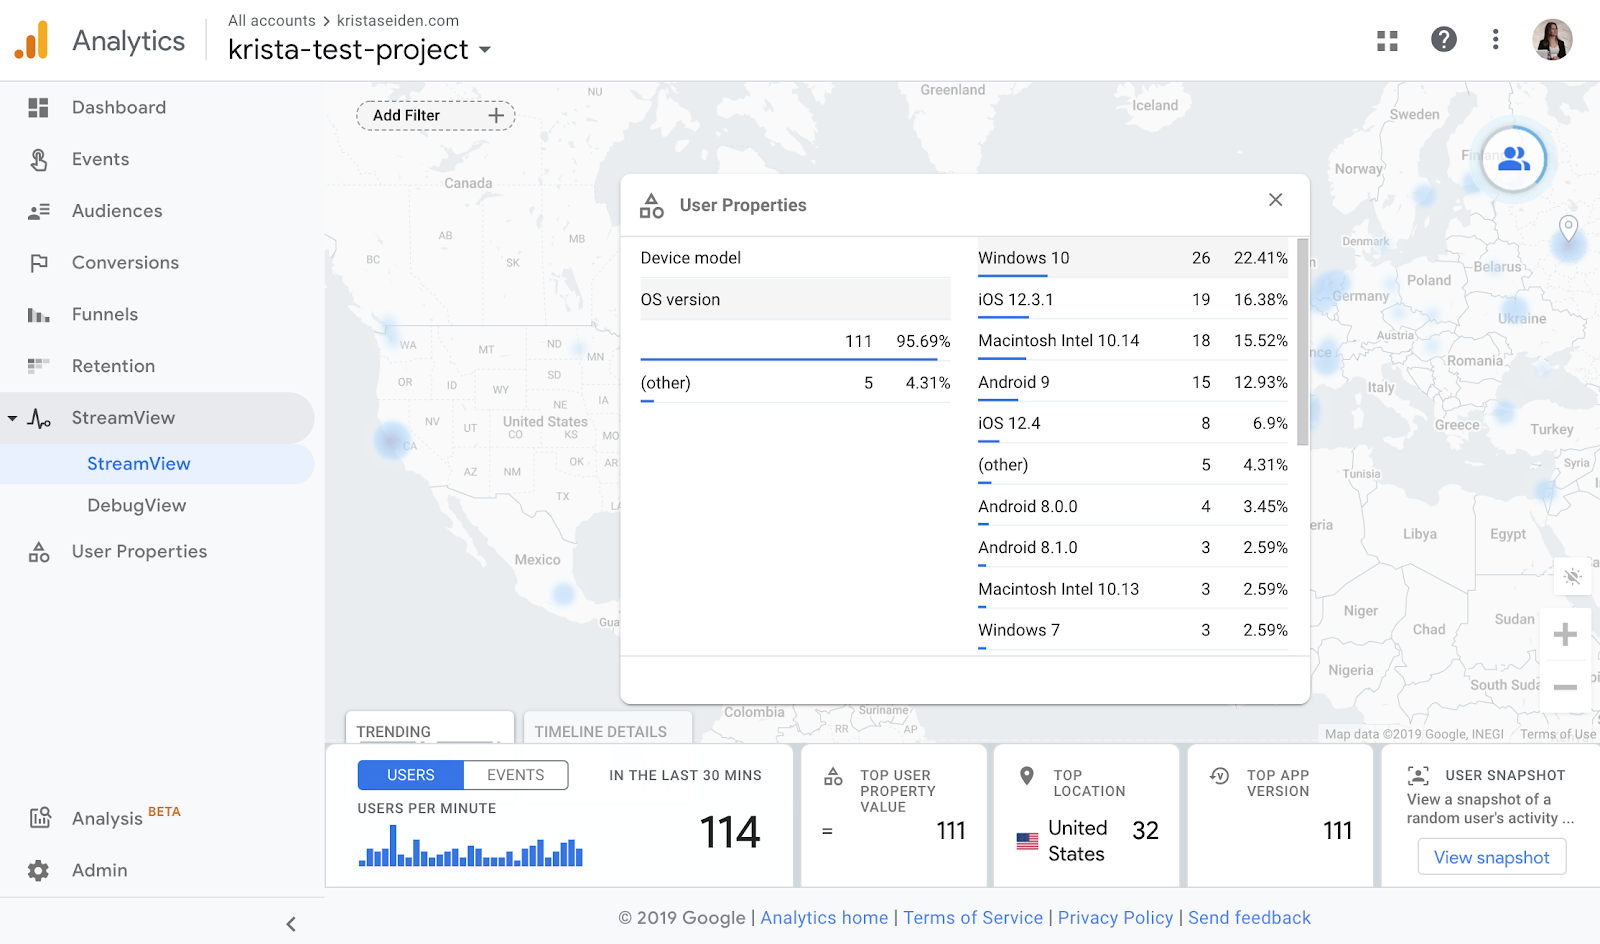Click the iOS 12.3.1 row
The width and height of the screenshot is (1600, 944).
coord(1133,300)
